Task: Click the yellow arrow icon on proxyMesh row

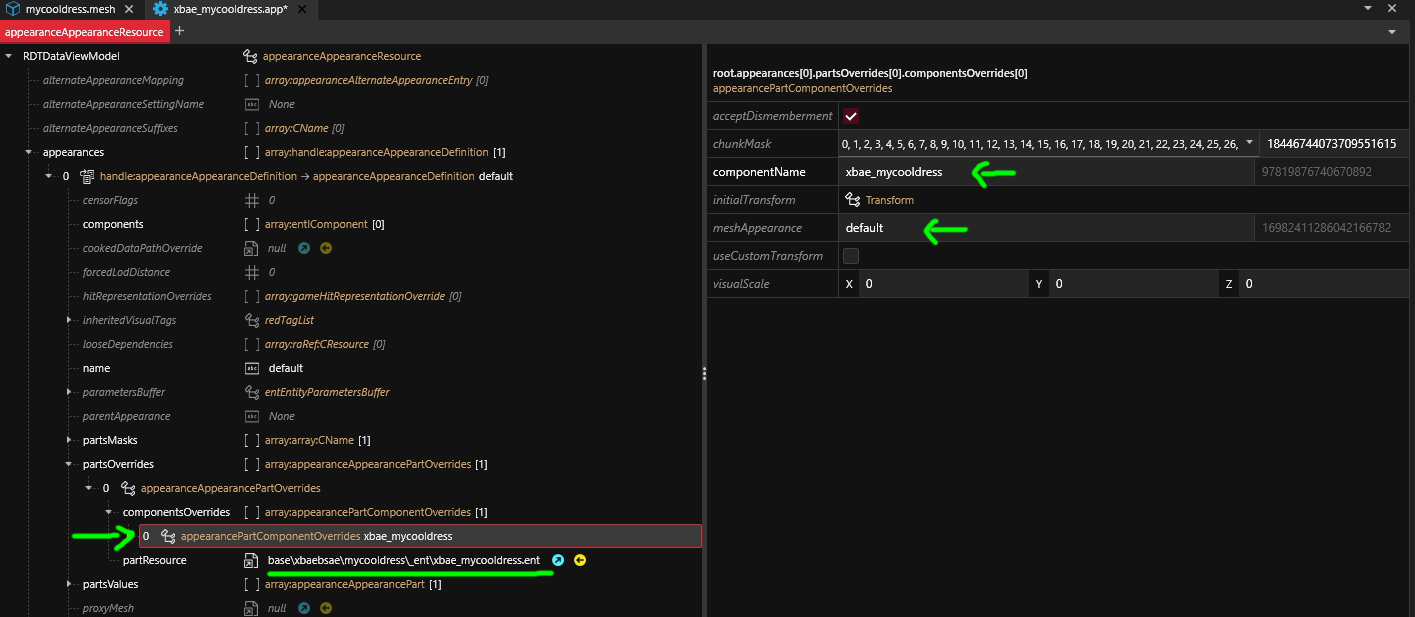Action: 325,607
